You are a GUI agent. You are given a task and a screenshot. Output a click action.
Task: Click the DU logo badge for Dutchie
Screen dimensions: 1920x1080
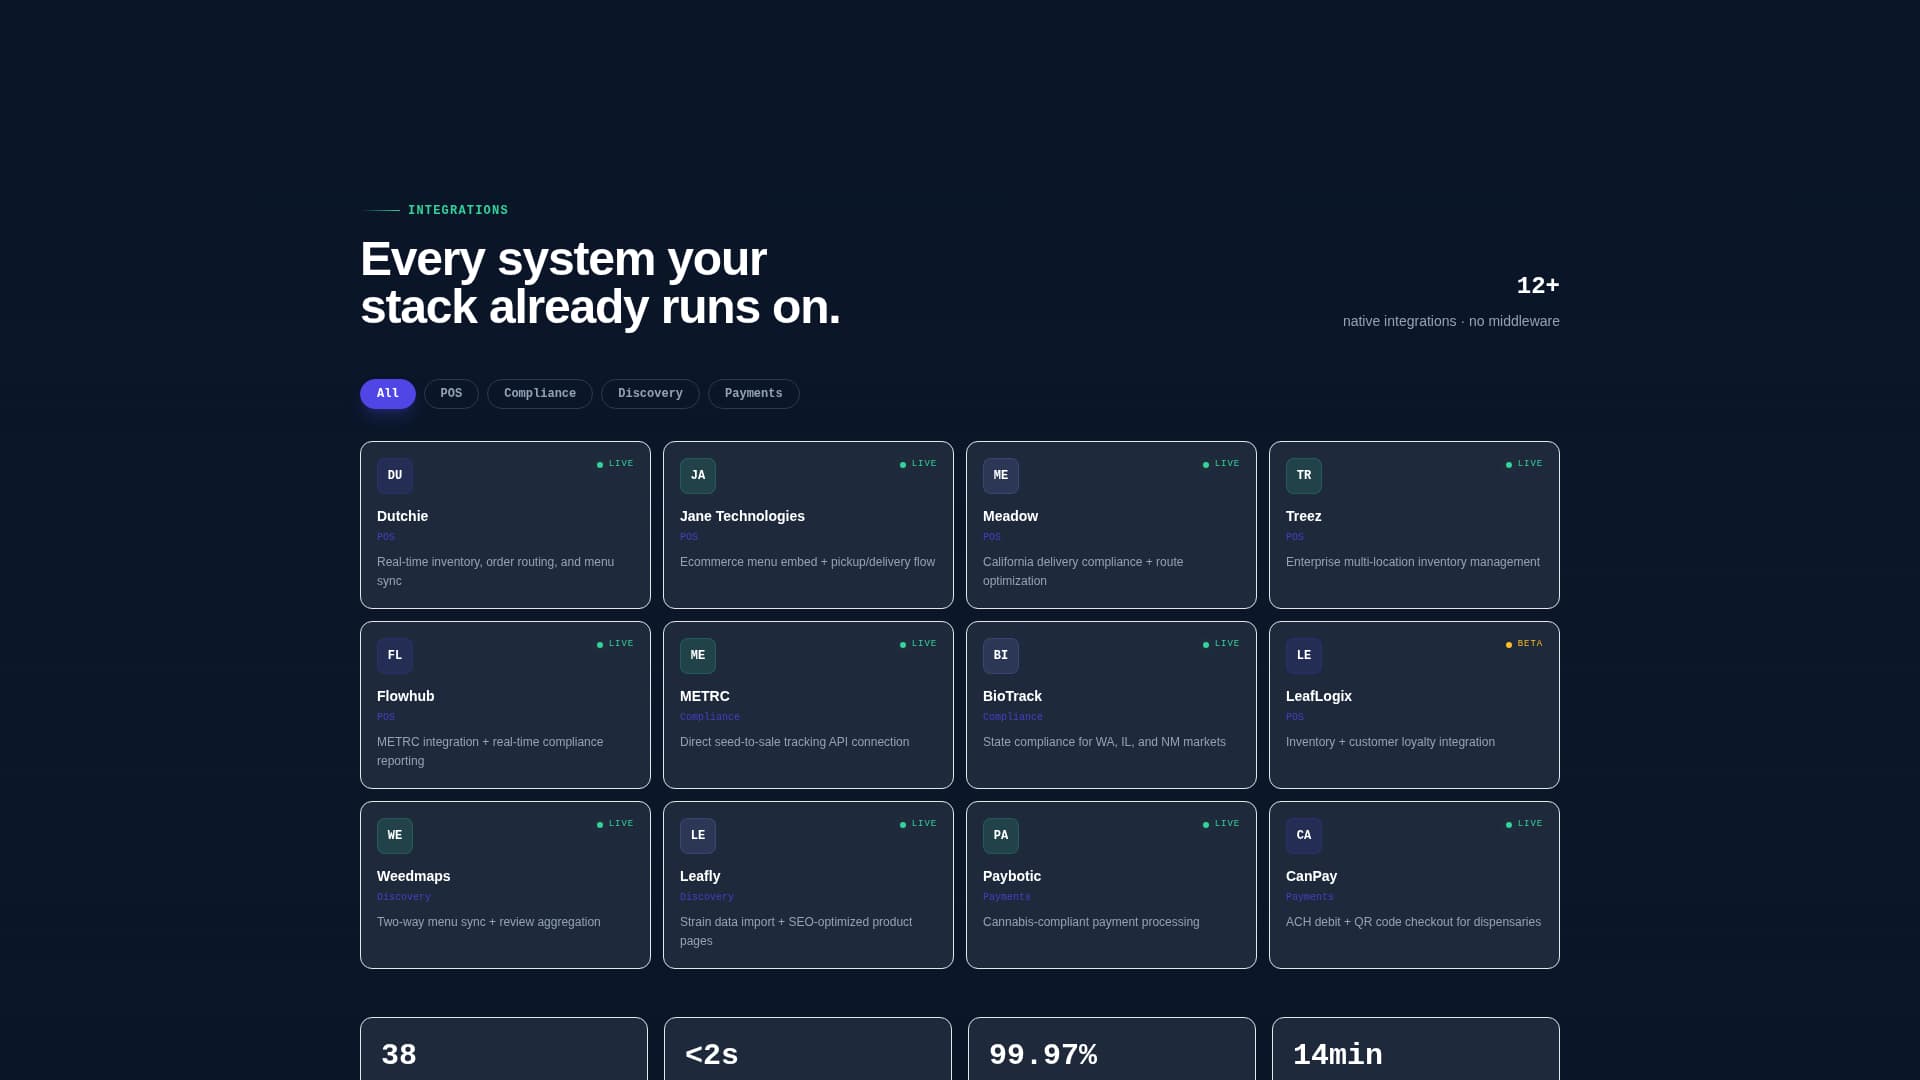(395, 476)
